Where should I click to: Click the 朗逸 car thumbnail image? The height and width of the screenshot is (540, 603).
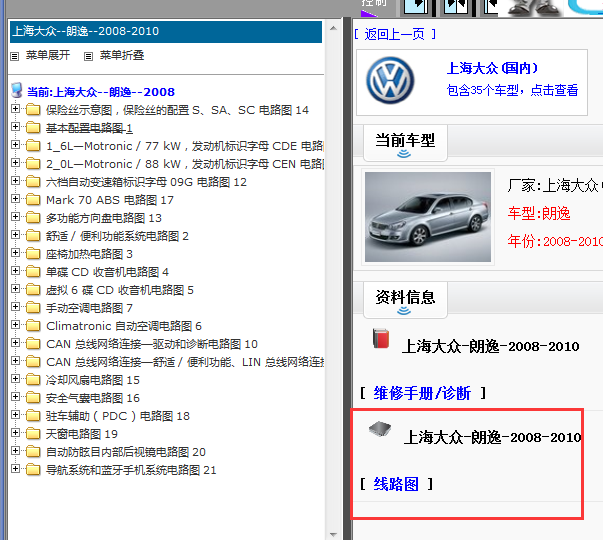tap(428, 217)
